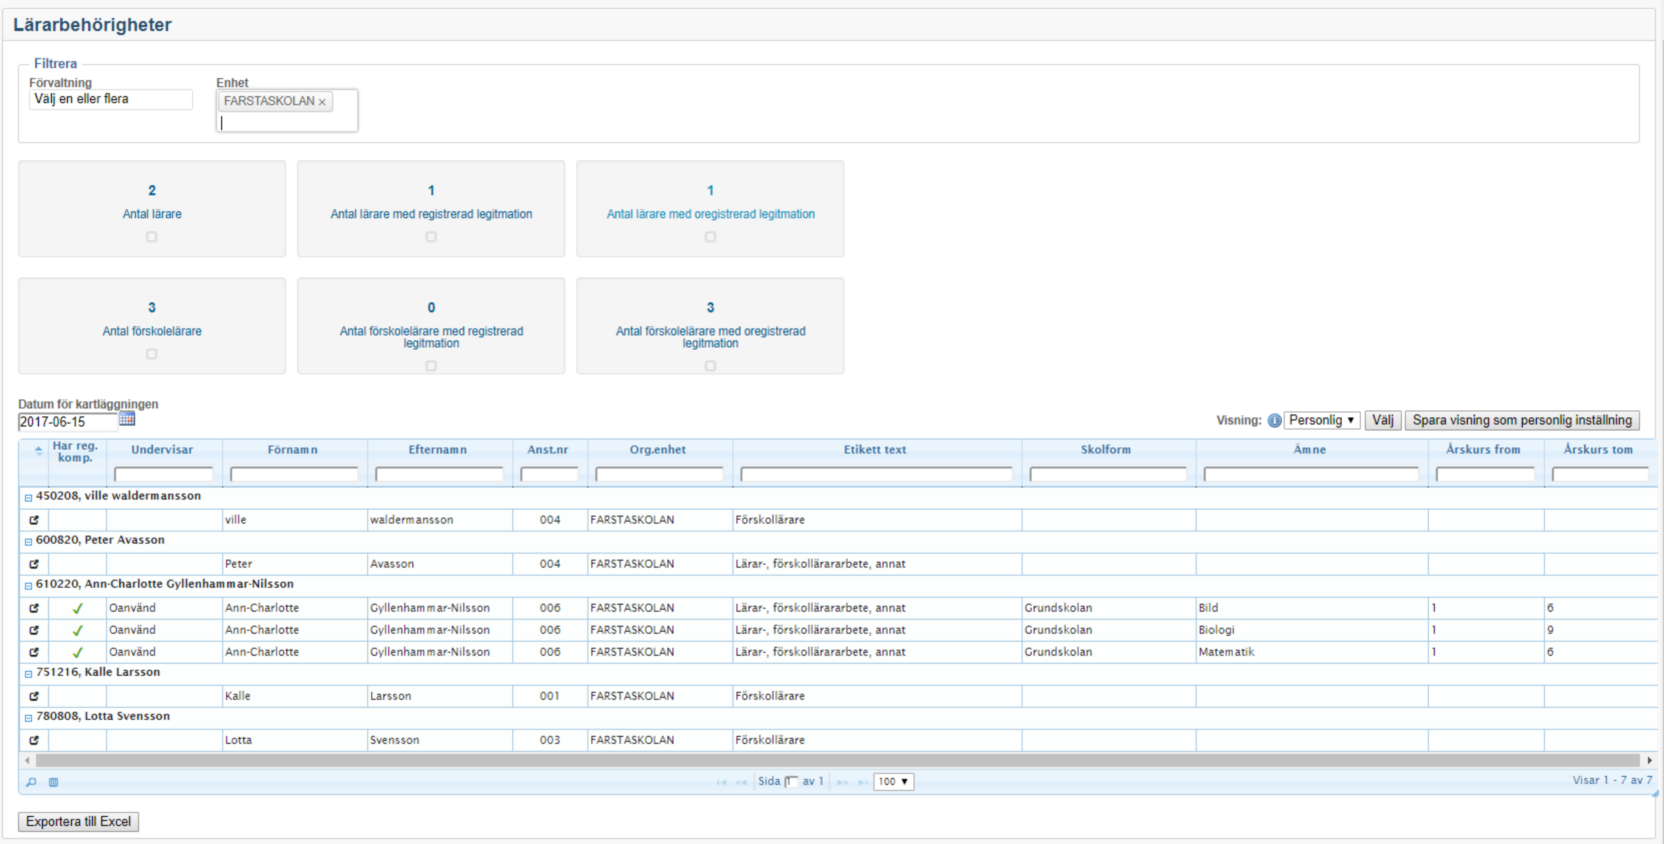1664x844 pixels.
Task: Click the search magnifier icon in grid footer
Action: pos(31,782)
